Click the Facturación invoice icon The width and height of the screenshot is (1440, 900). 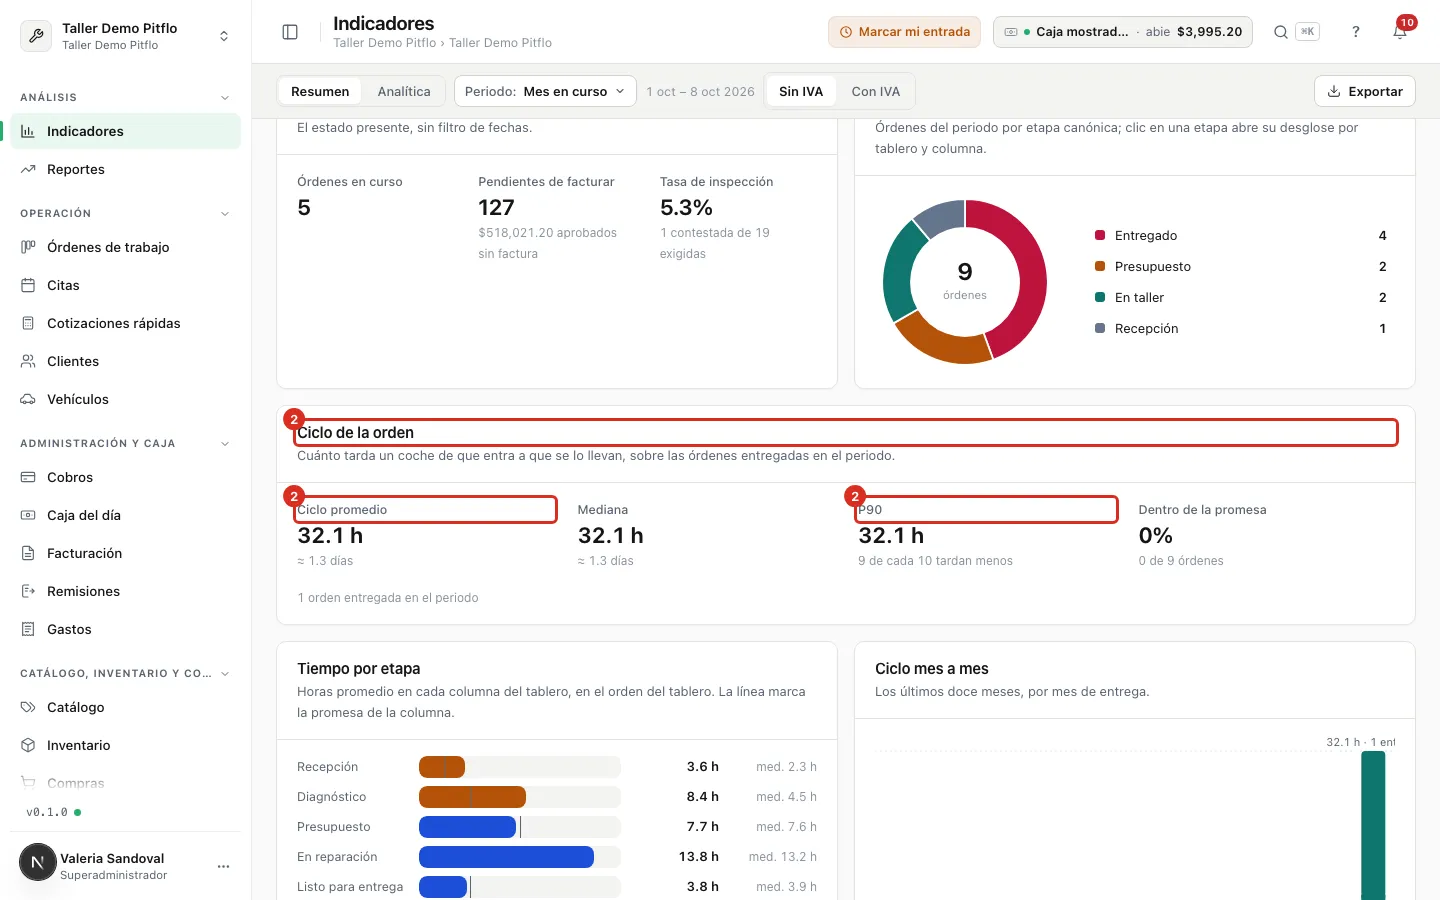(28, 553)
